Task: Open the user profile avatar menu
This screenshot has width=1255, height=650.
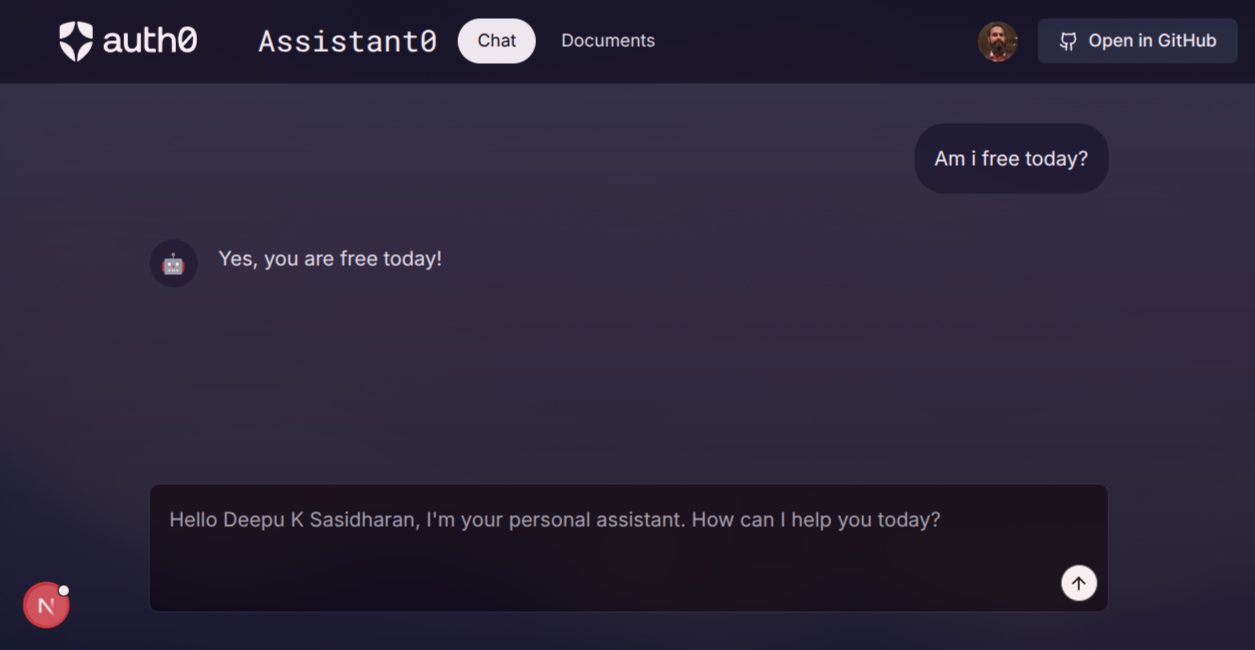Action: tap(997, 41)
